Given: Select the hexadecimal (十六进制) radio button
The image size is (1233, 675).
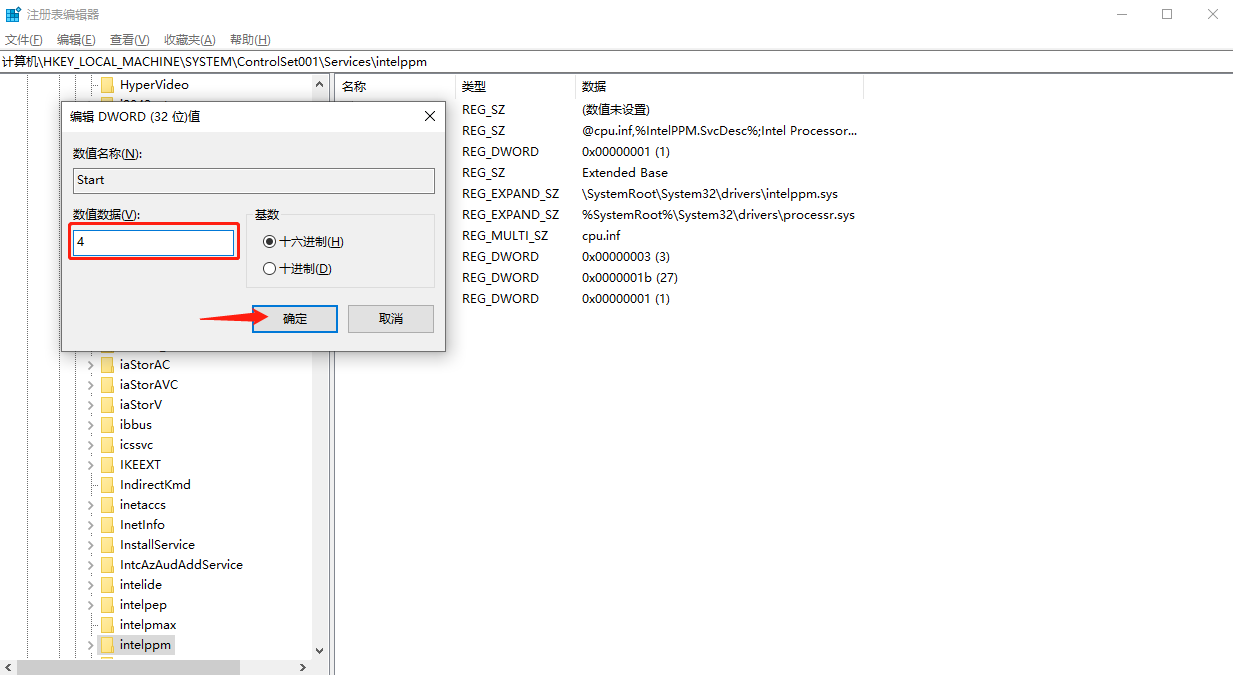Looking at the screenshot, I should click(x=269, y=242).
